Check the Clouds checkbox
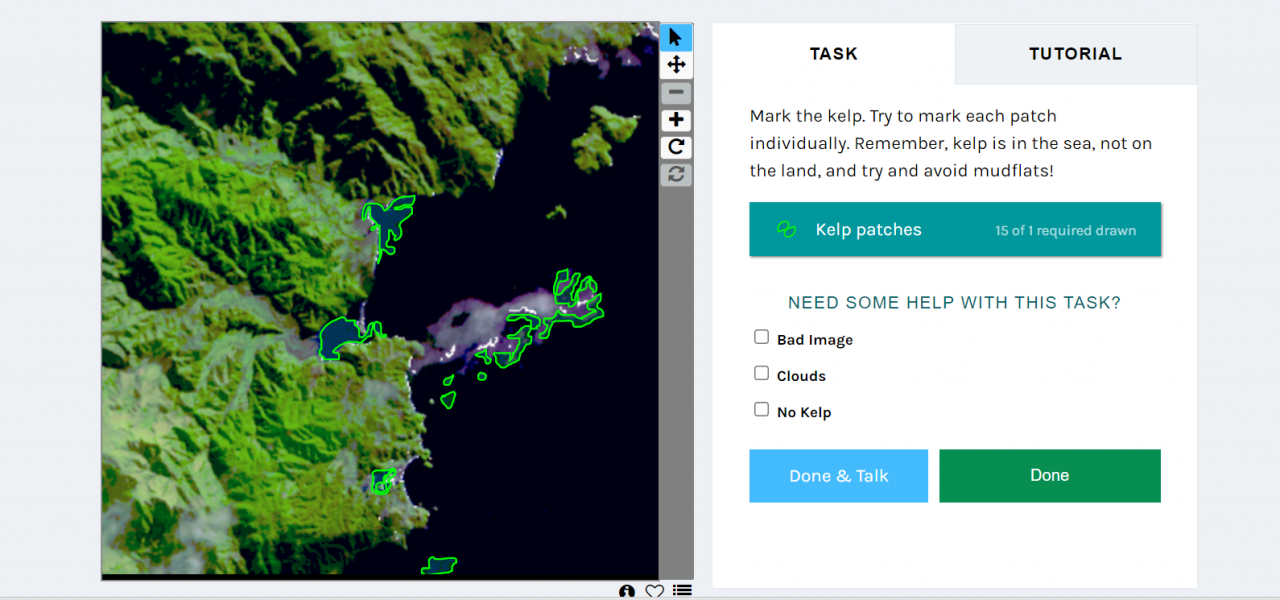 762,373
